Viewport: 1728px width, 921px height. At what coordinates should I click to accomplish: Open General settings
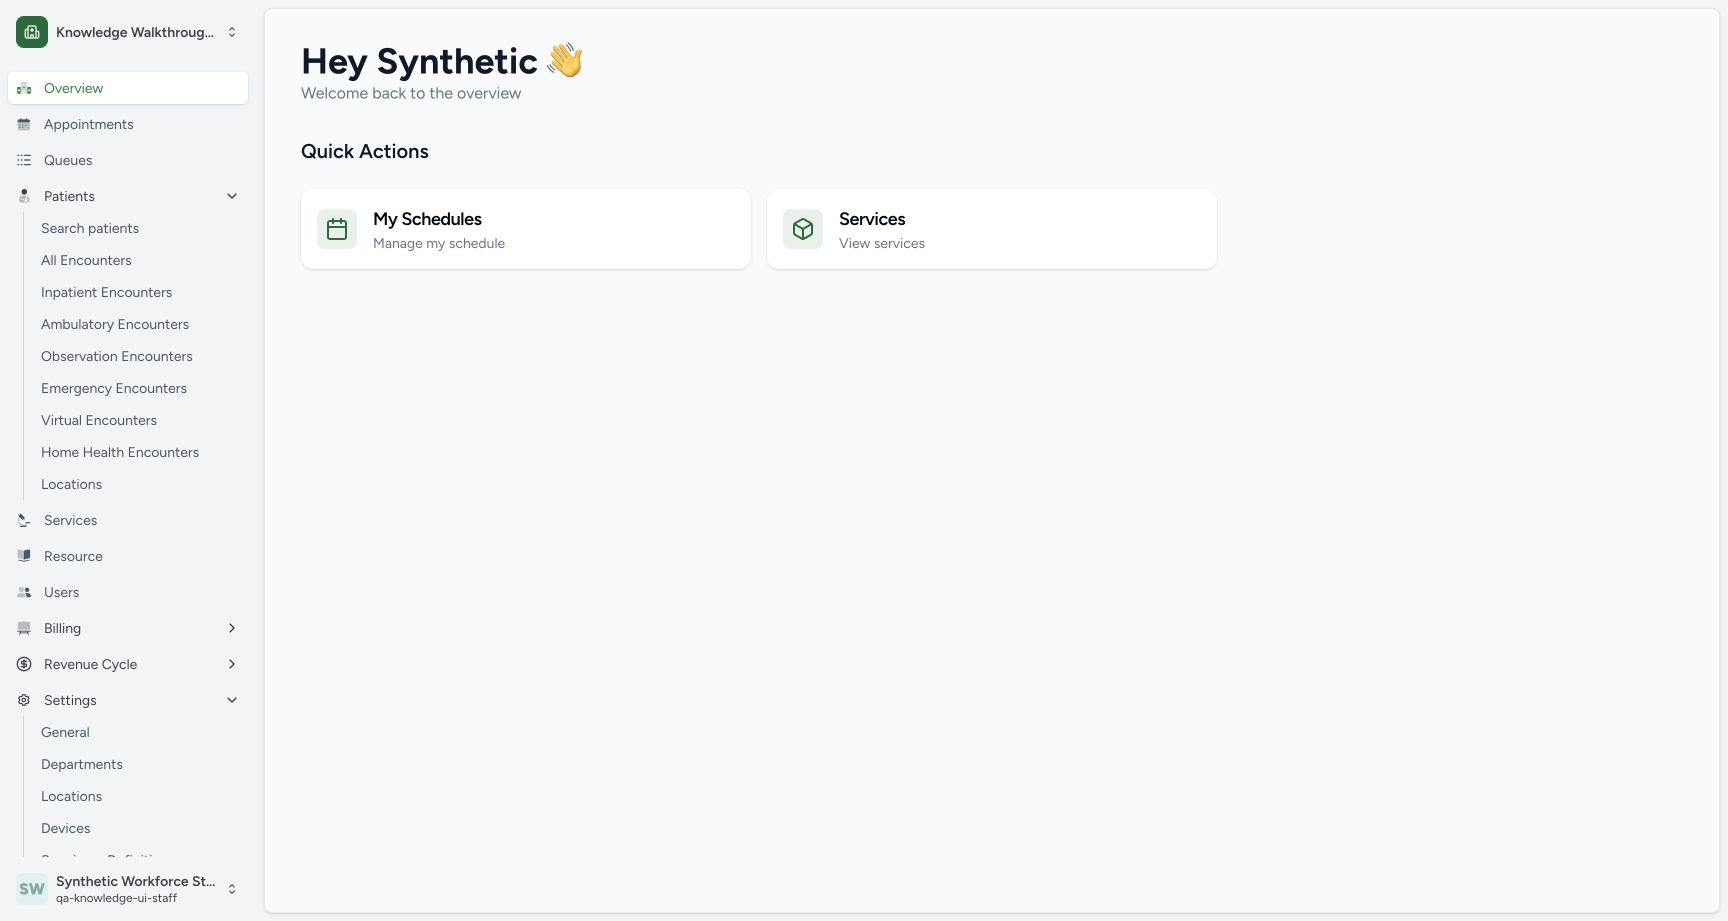pyautogui.click(x=65, y=732)
